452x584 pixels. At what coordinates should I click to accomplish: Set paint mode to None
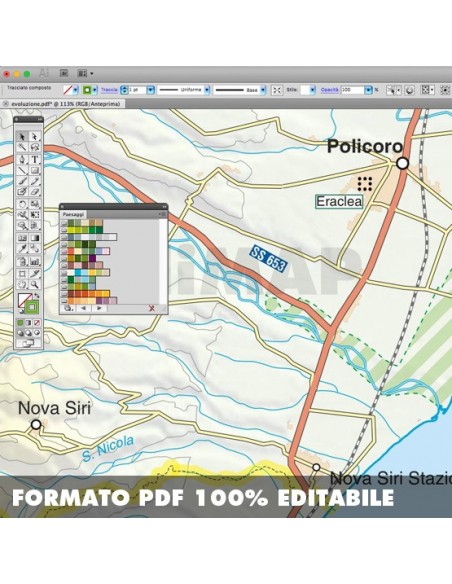37,323
